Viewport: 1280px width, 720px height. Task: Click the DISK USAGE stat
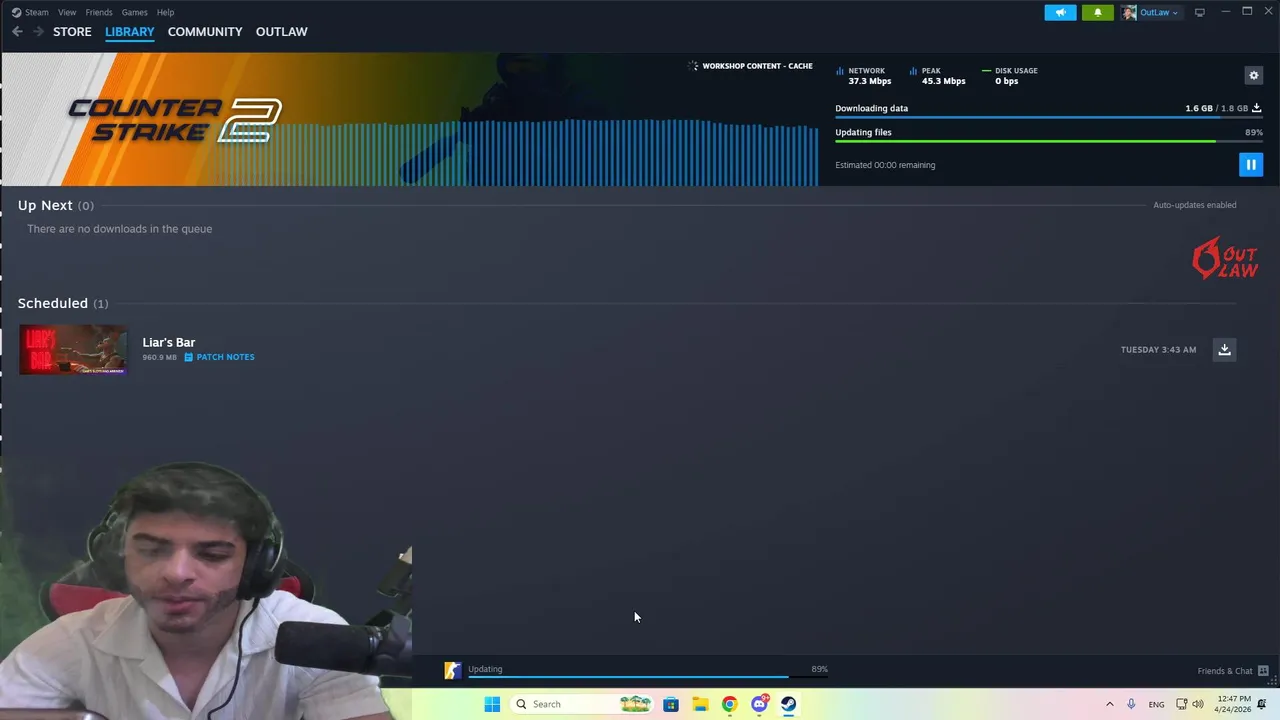(1010, 76)
